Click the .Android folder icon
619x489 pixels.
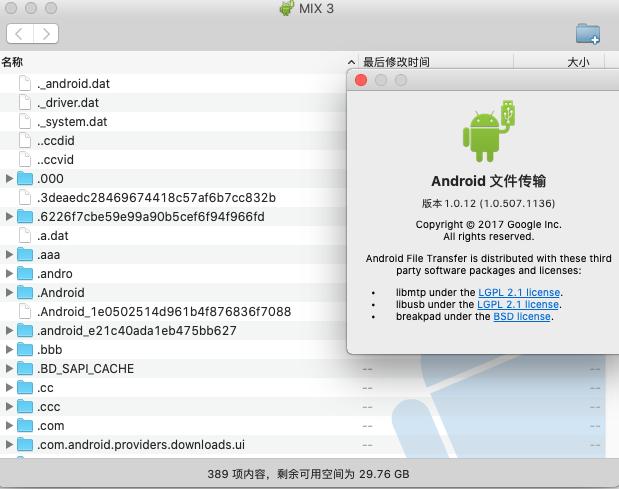[25, 292]
